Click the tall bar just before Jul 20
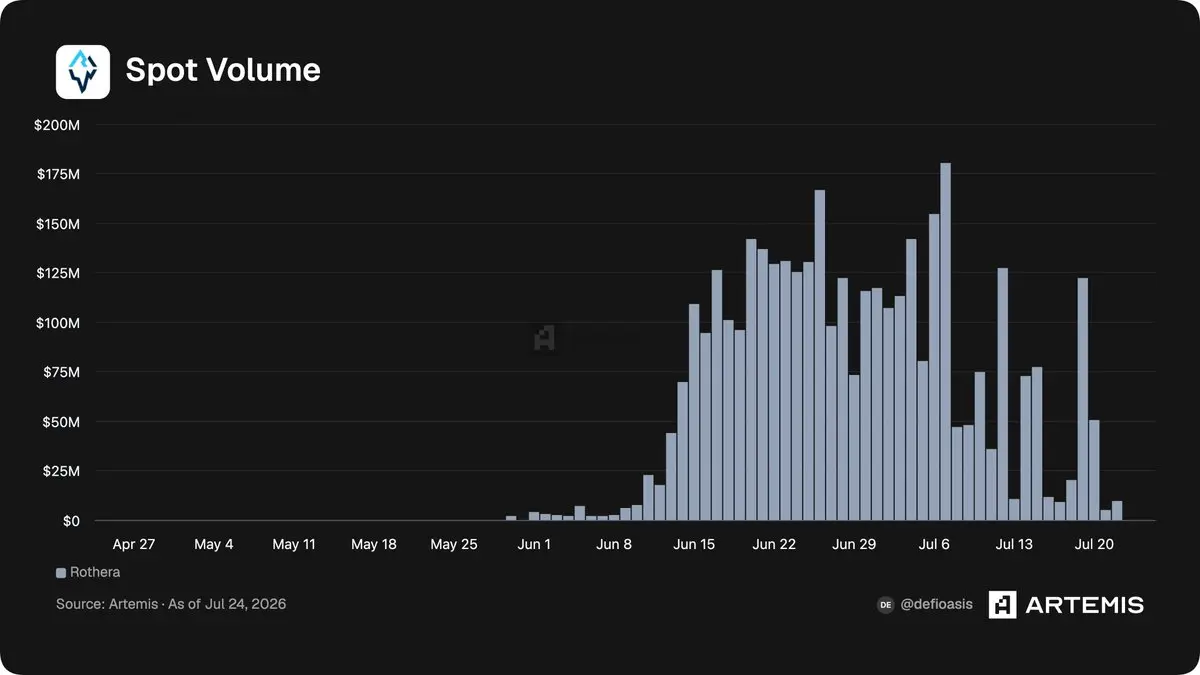The image size is (1200, 675). 1083,399
